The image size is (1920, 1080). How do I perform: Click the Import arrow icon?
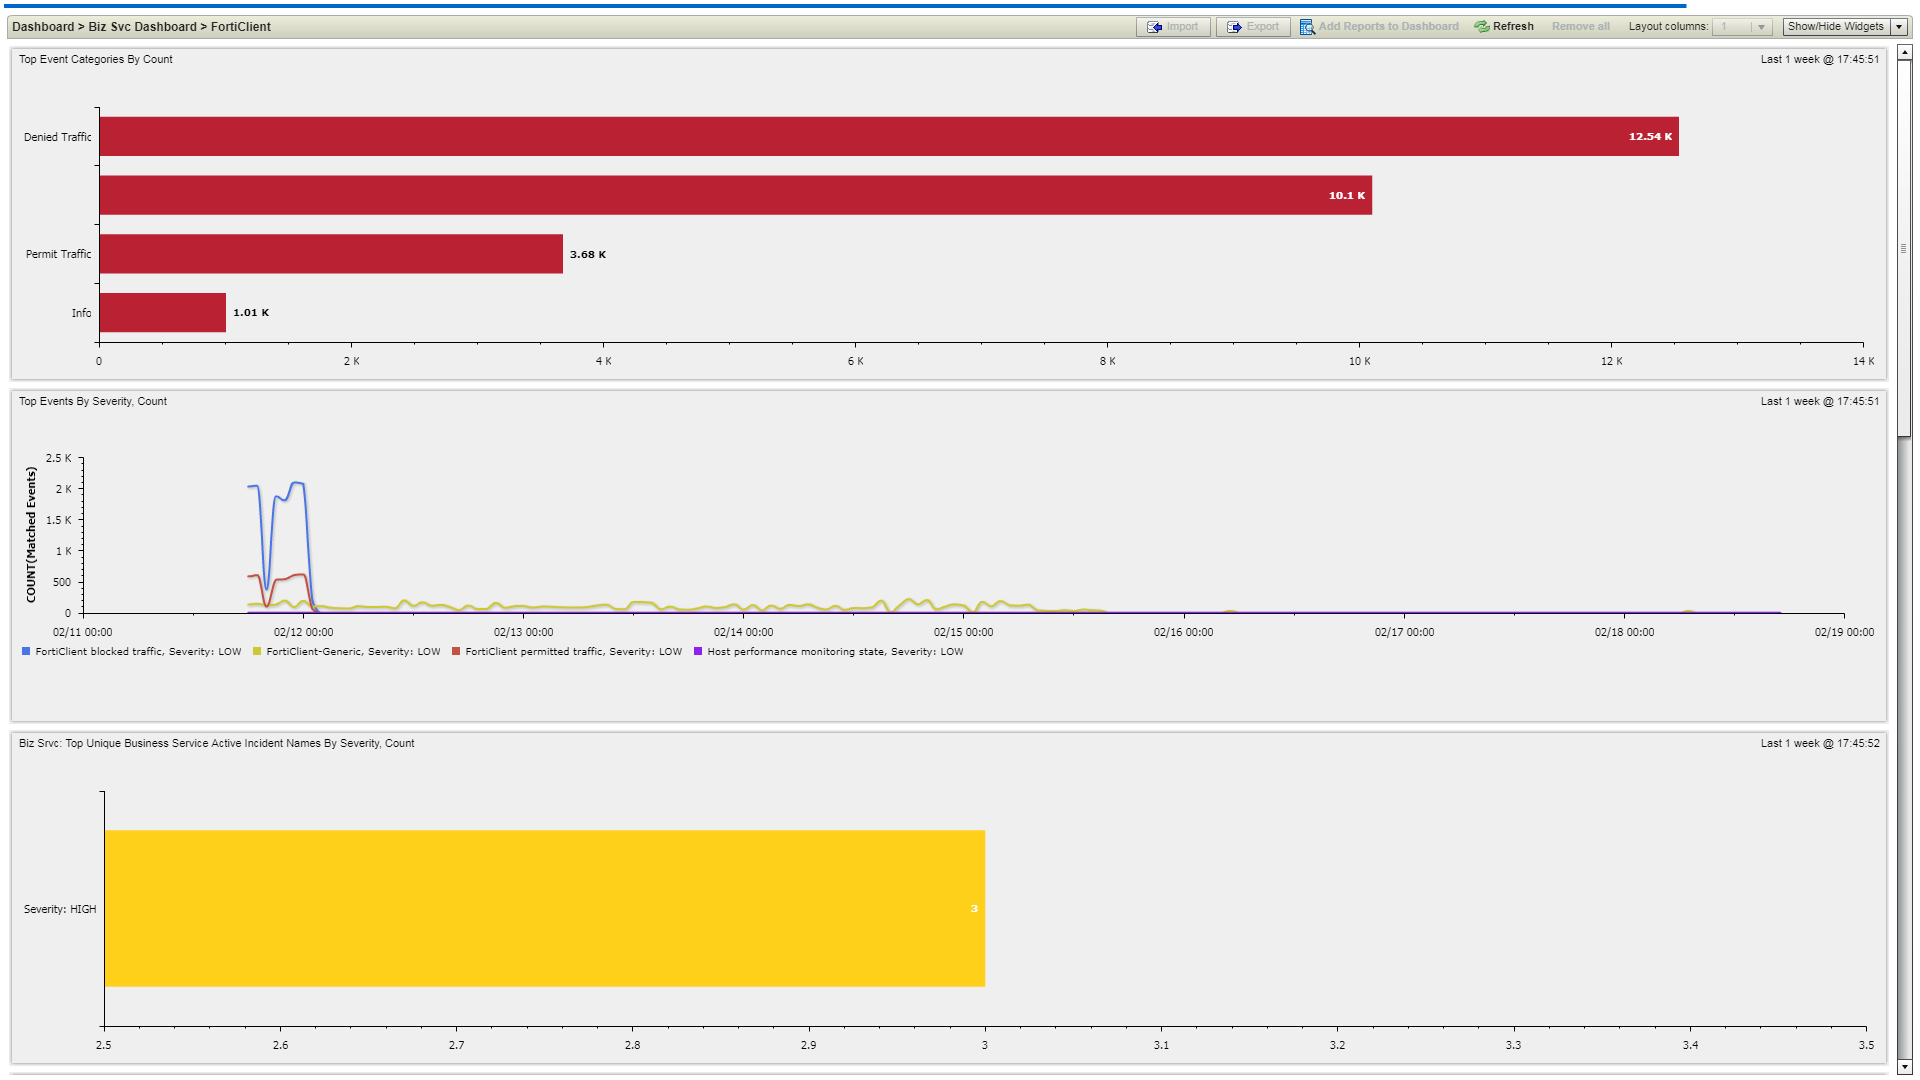tap(1154, 27)
